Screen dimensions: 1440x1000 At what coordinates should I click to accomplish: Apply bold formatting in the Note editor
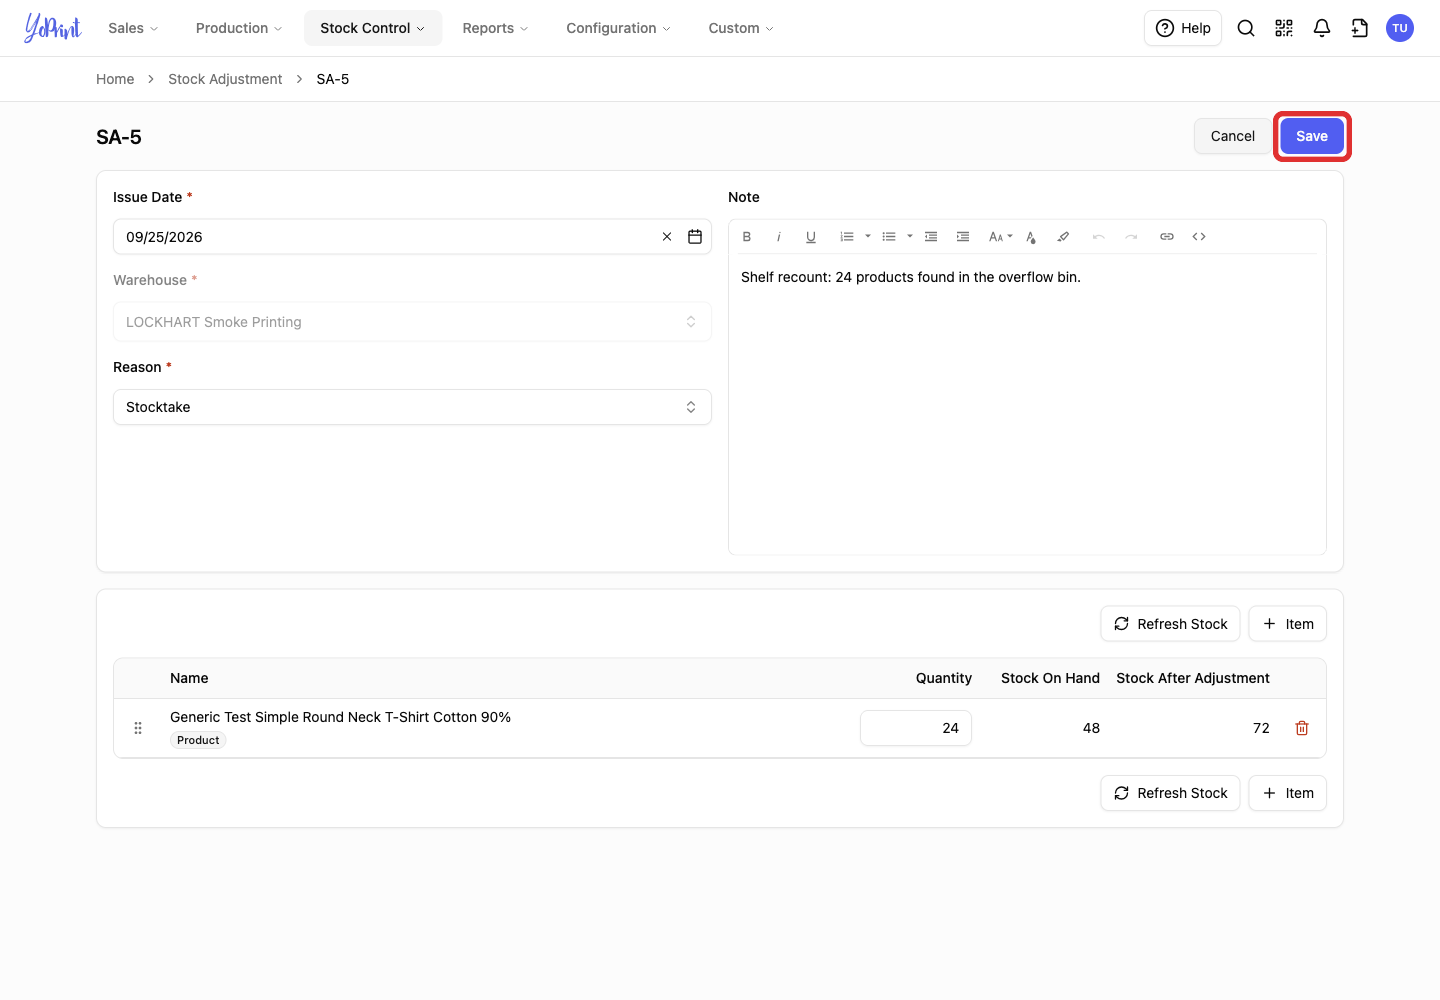point(747,237)
